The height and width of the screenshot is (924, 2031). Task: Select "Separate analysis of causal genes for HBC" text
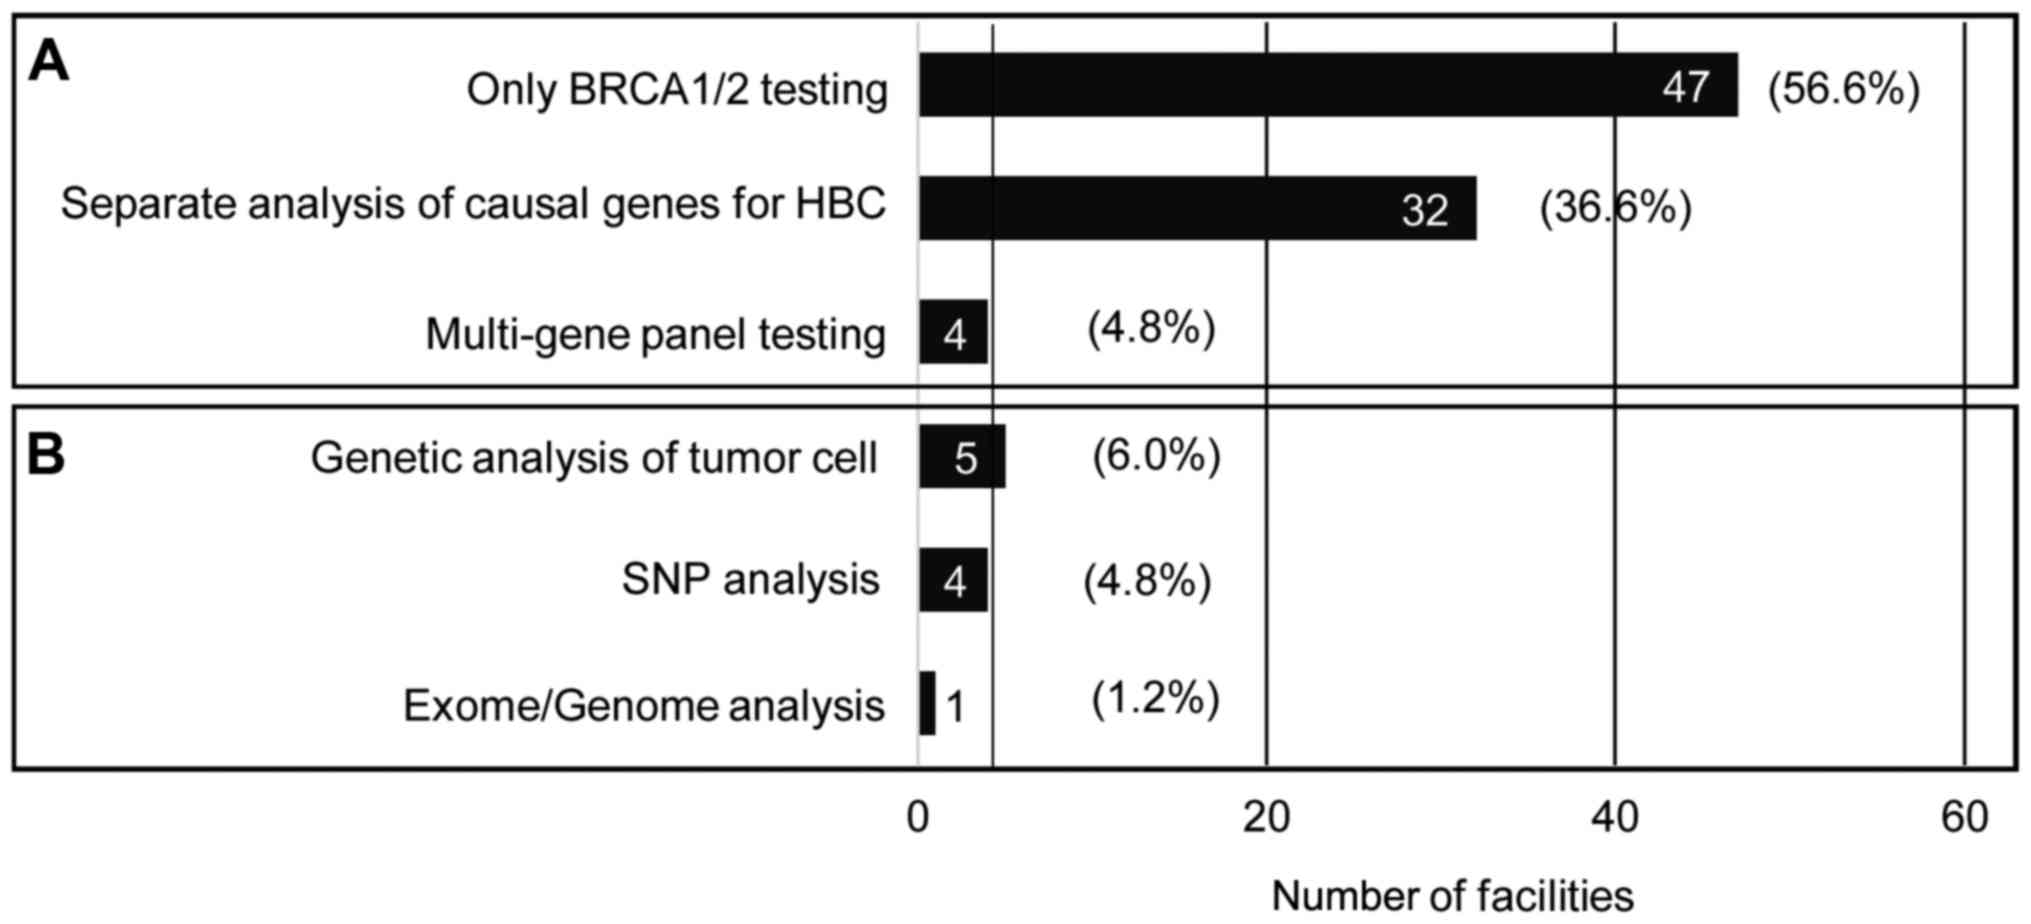[473, 204]
